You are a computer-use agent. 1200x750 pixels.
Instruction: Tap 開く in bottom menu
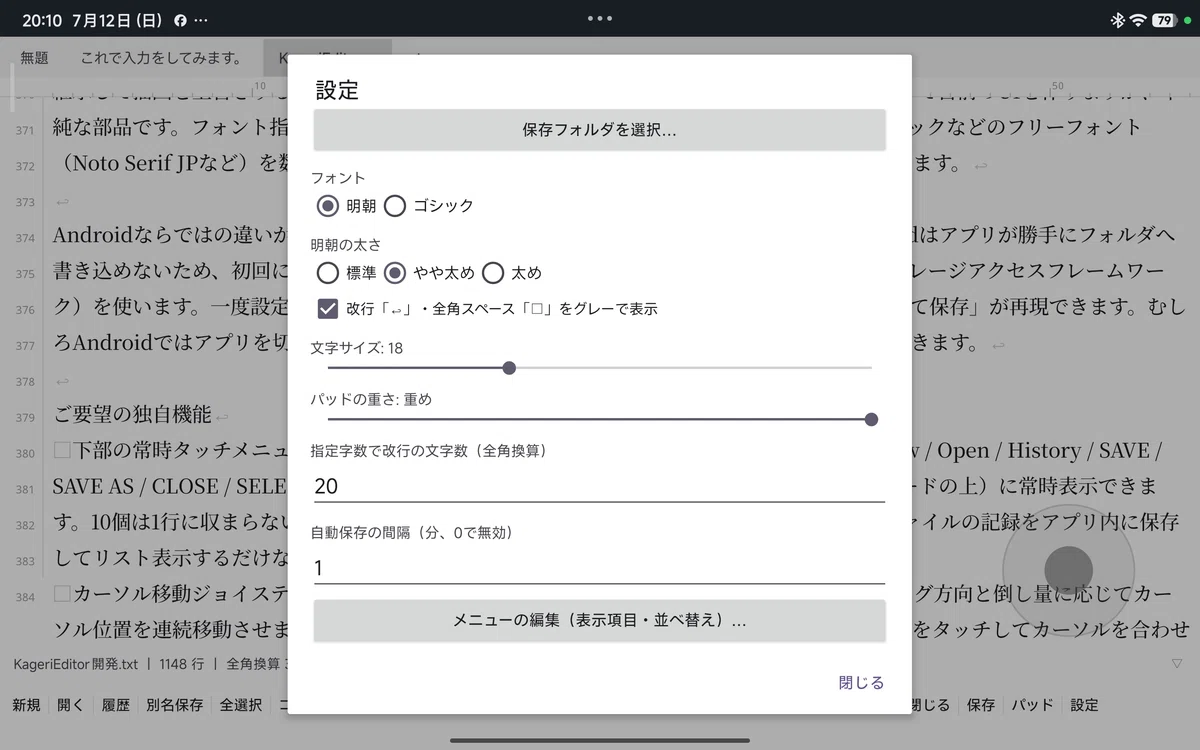tap(71, 705)
